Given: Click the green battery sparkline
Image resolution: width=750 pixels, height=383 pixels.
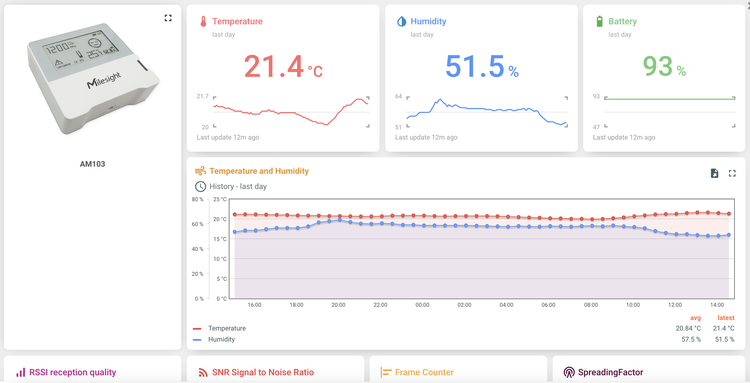Looking at the screenshot, I should pos(670,98).
